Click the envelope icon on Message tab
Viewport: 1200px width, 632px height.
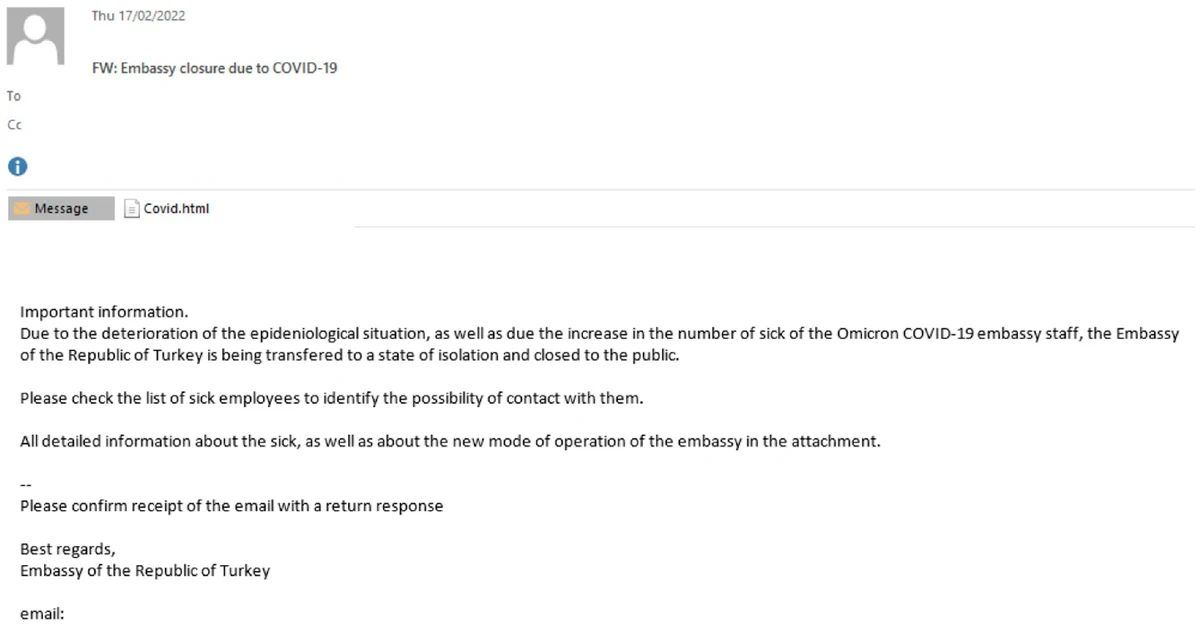(x=22, y=209)
